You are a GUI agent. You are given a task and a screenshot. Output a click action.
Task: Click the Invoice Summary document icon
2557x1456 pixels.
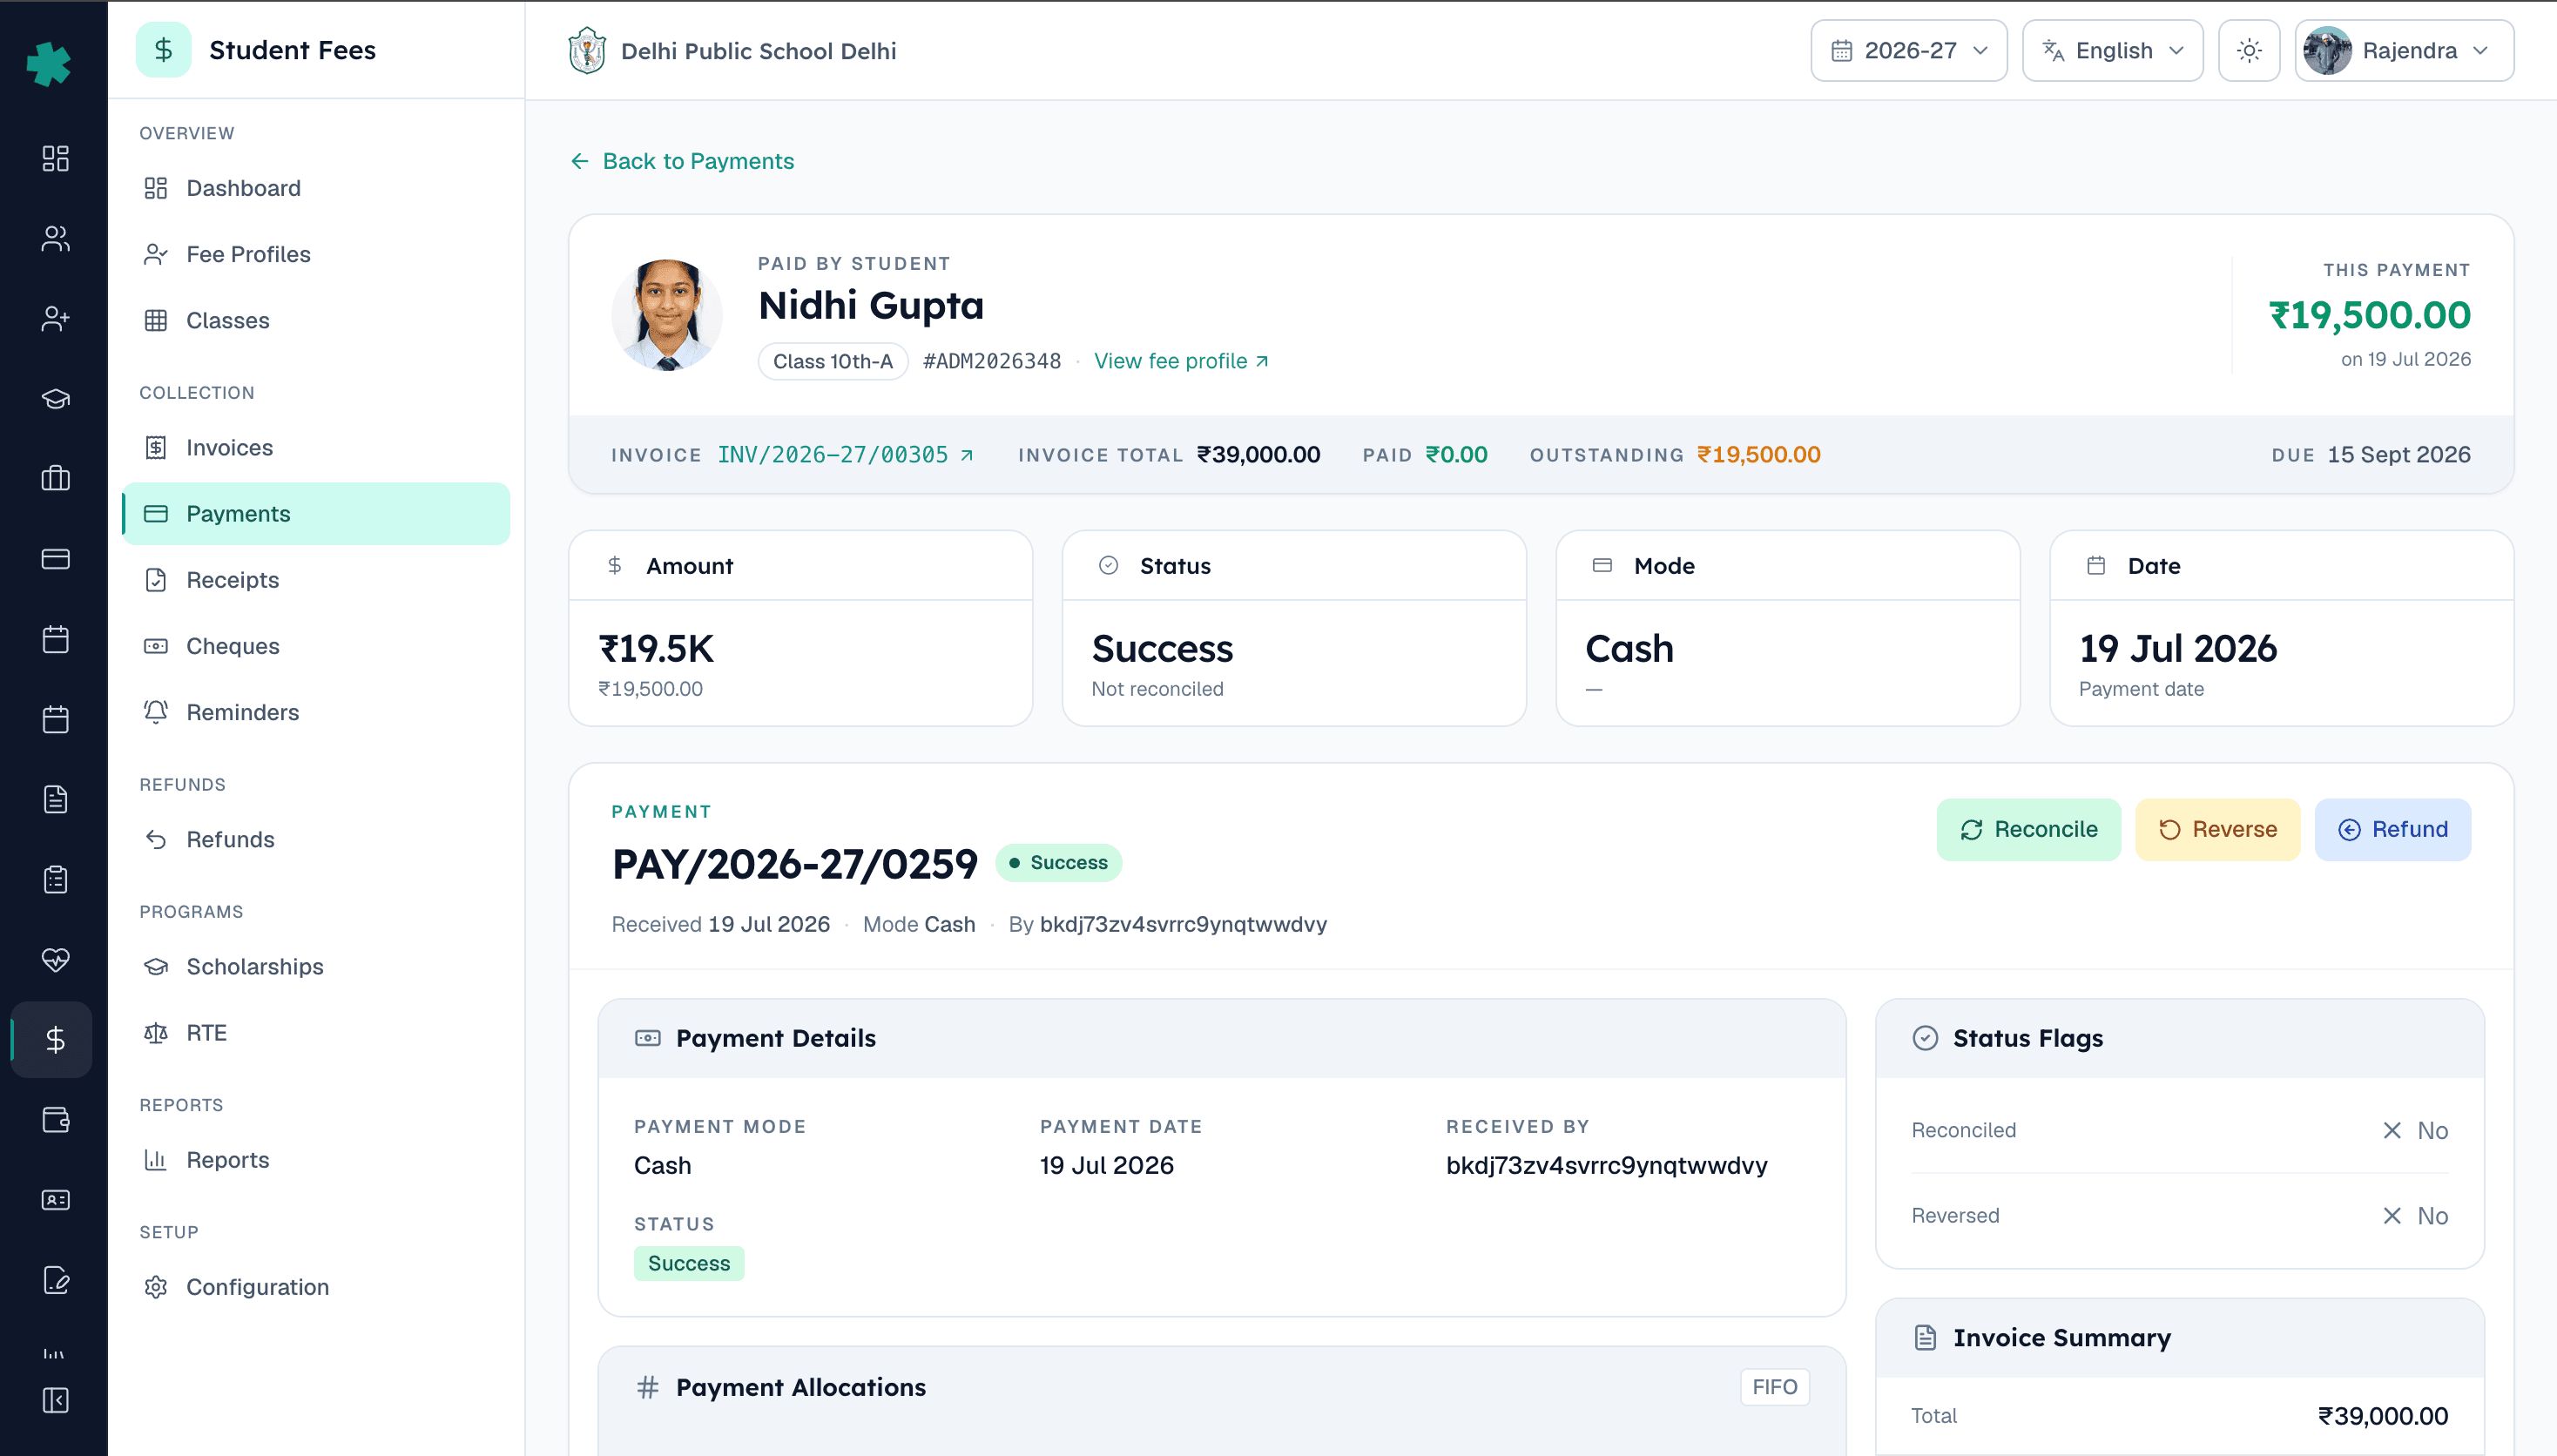pos(1924,1338)
